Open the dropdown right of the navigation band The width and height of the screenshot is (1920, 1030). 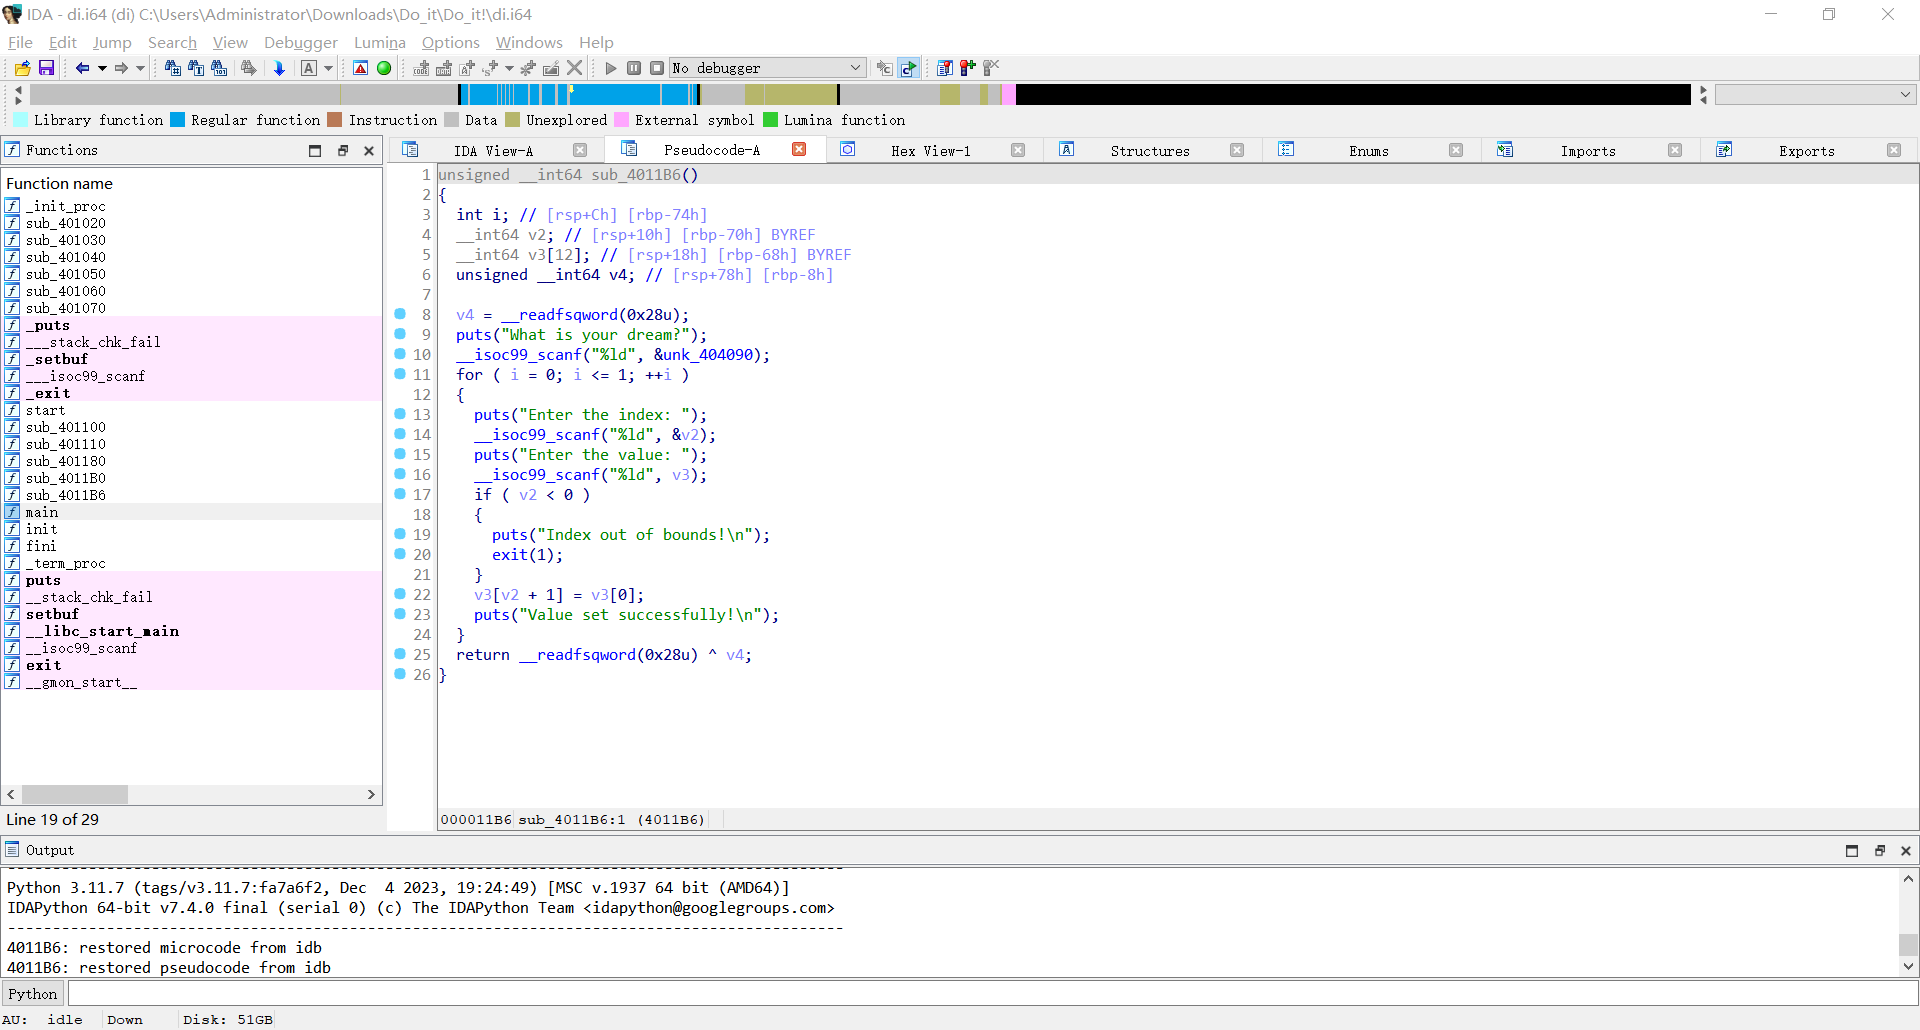coord(1815,94)
